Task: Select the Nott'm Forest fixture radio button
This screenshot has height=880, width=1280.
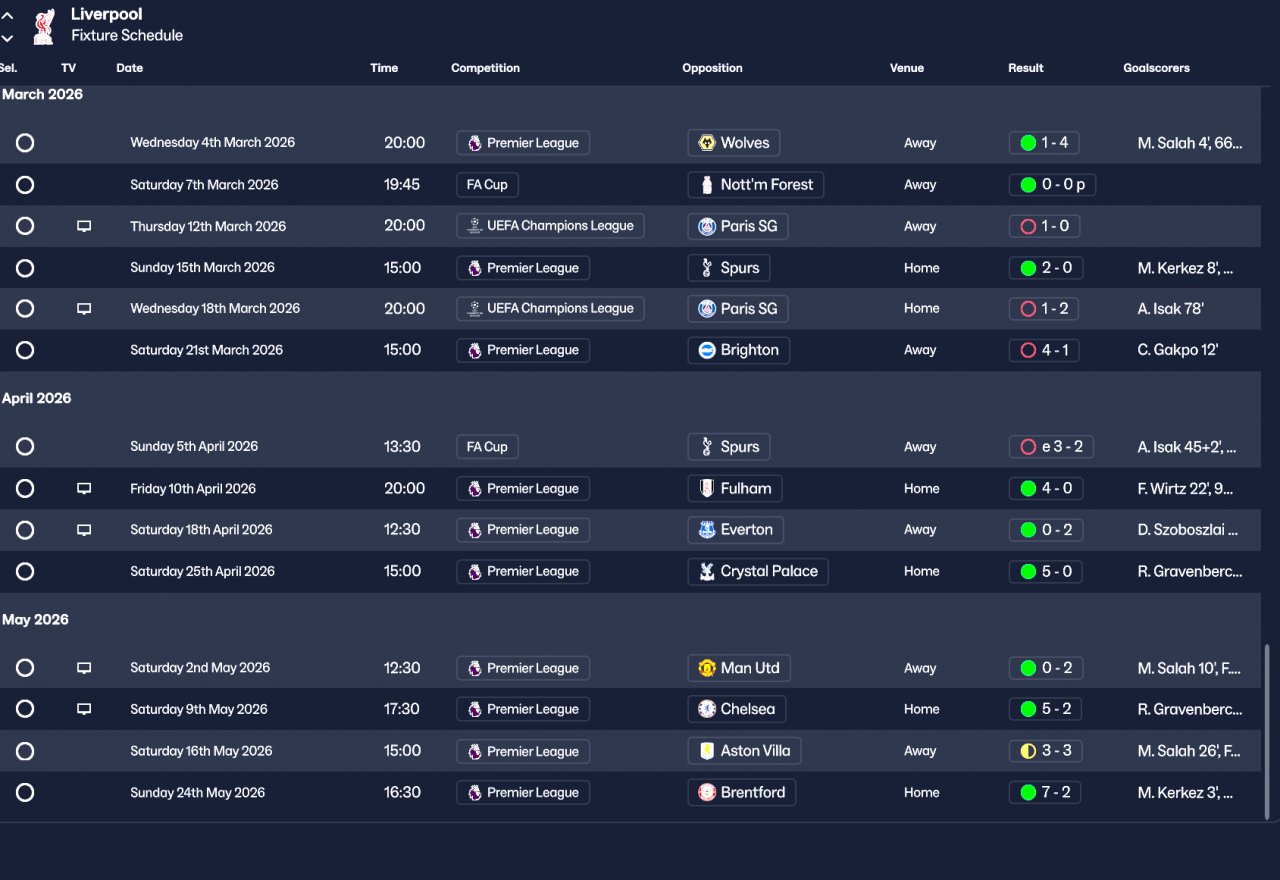Action: pyautogui.click(x=25, y=185)
